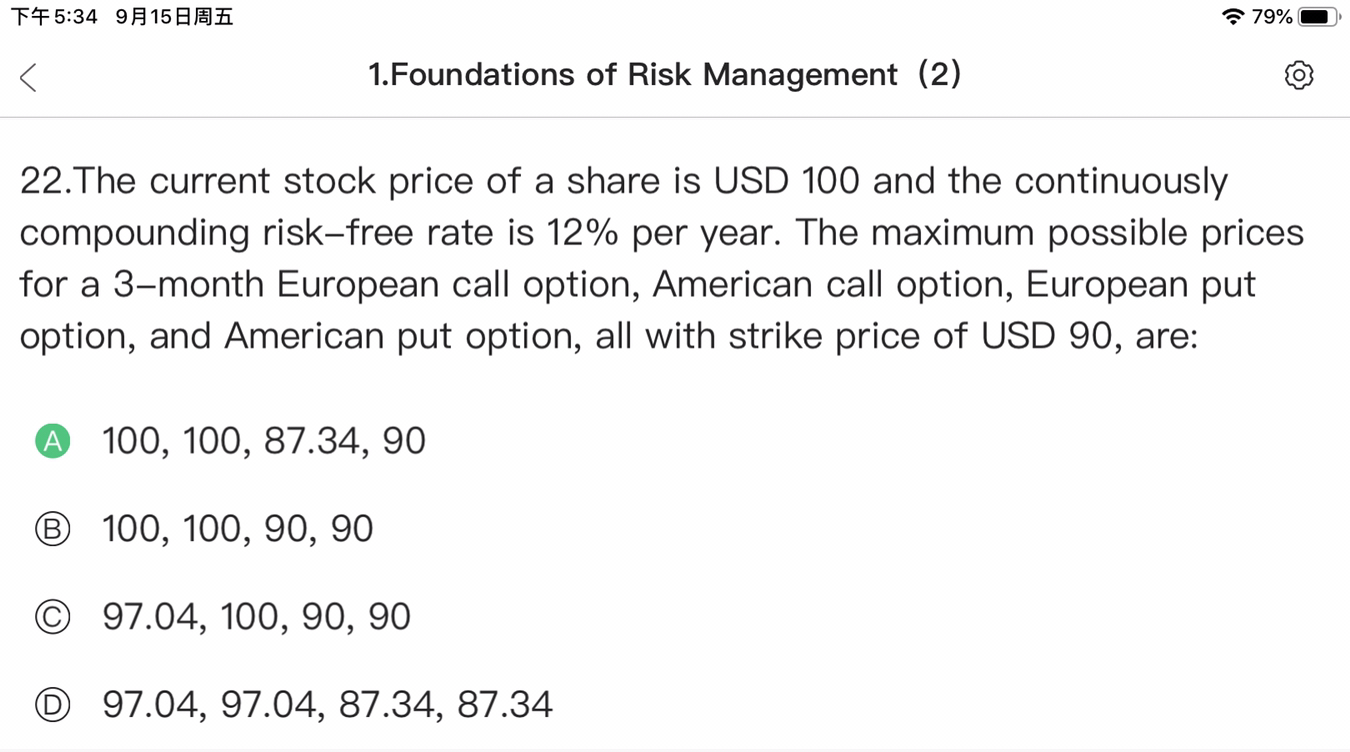Choose the option C circle
The height and width of the screenshot is (752, 1350).
tap(53, 617)
